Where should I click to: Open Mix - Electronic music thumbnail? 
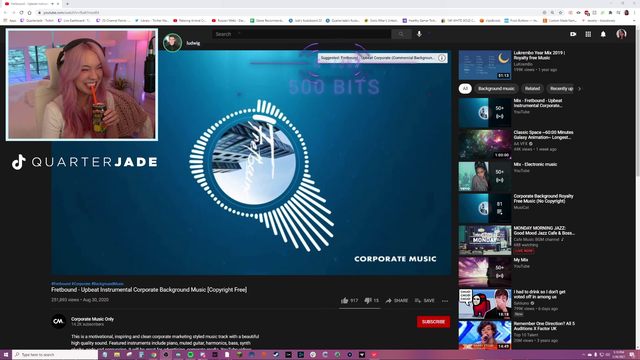(x=484, y=176)
